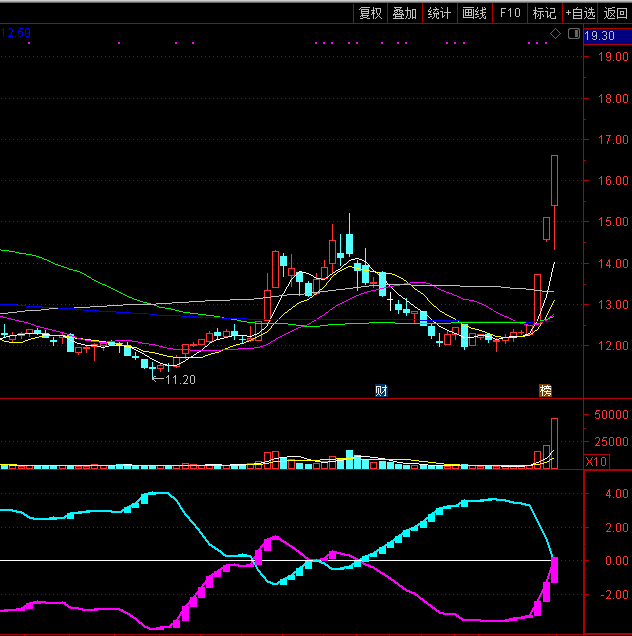Click the 19.30 price axis box

(608, 36)
